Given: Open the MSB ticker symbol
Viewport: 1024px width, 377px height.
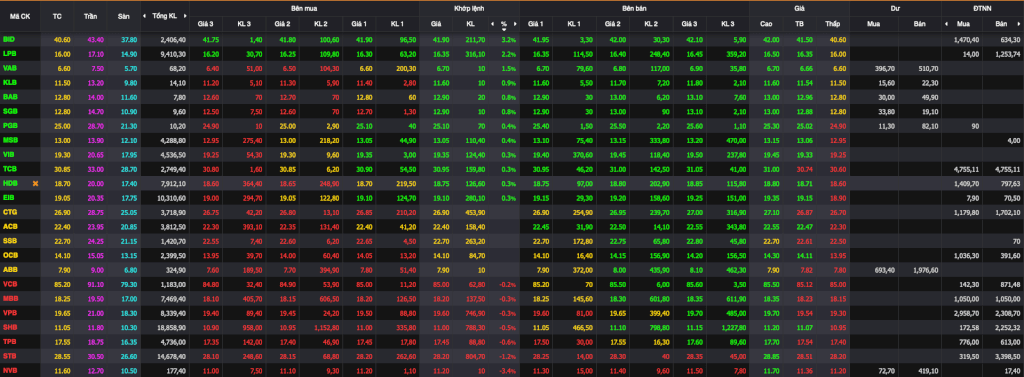Looking at the screenshot, I should (10, 140).
